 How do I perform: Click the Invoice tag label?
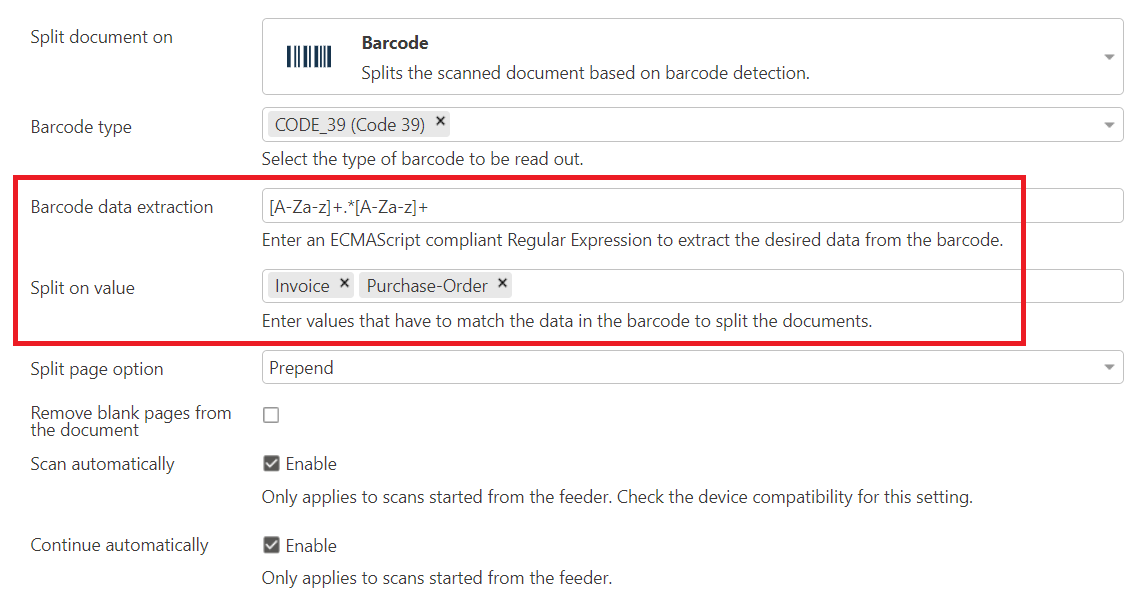coord(302,286)
